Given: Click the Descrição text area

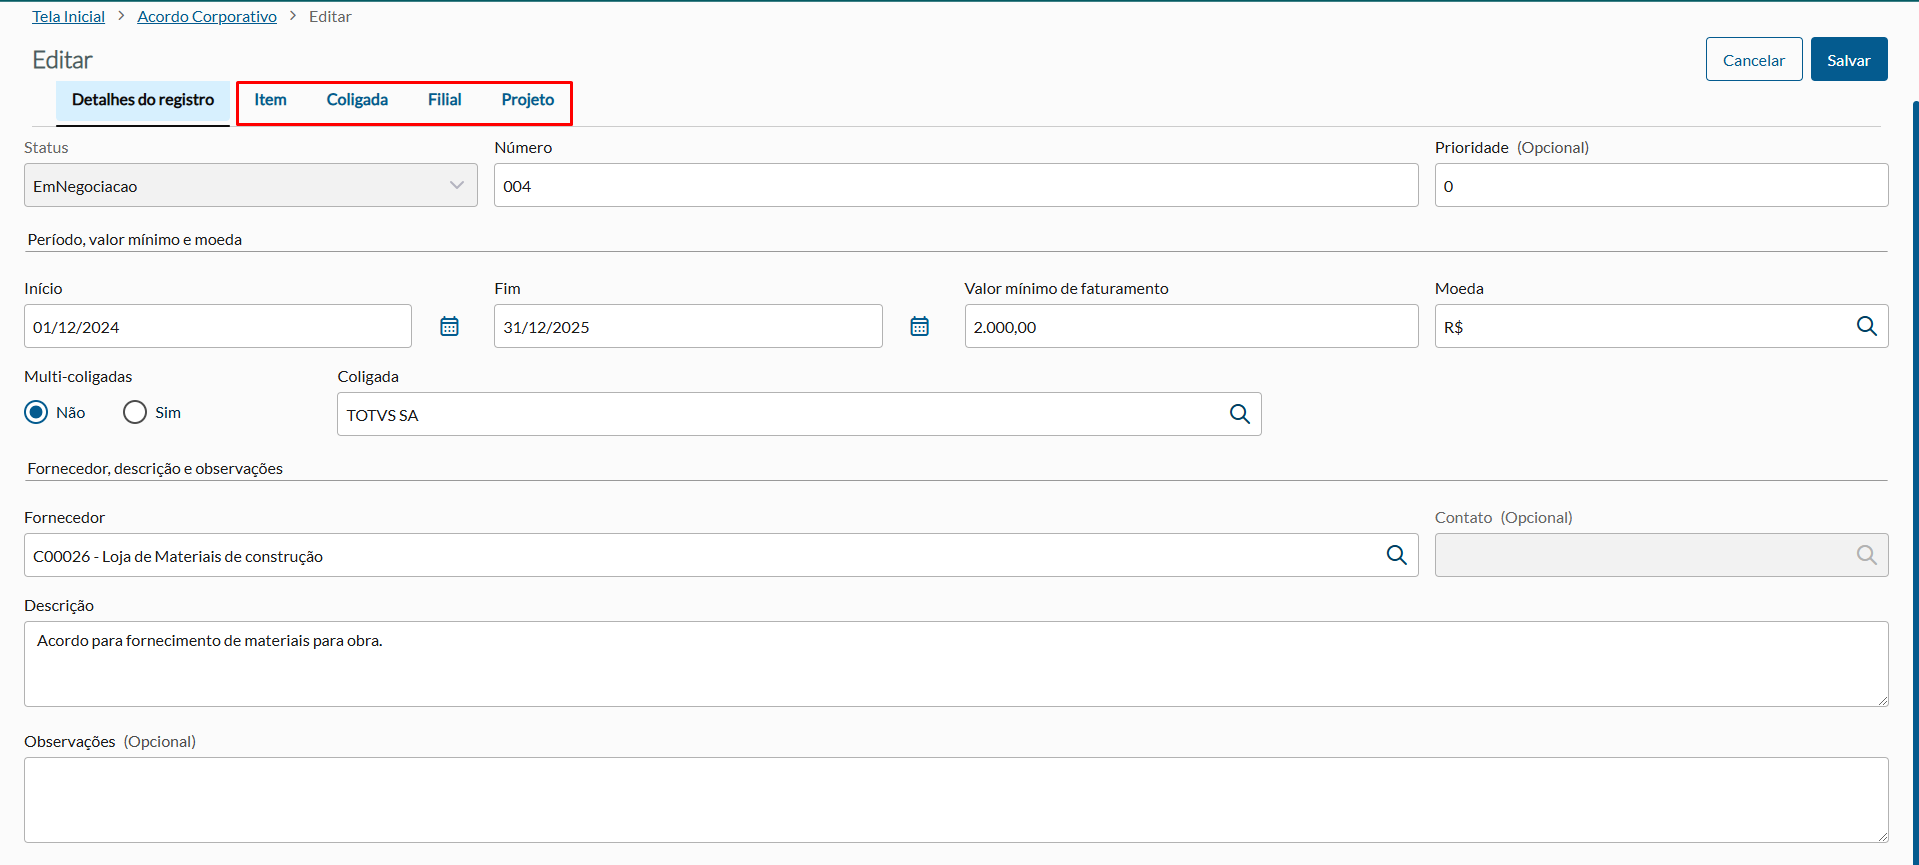Looking at the screenshot, I should click(956, 664).
